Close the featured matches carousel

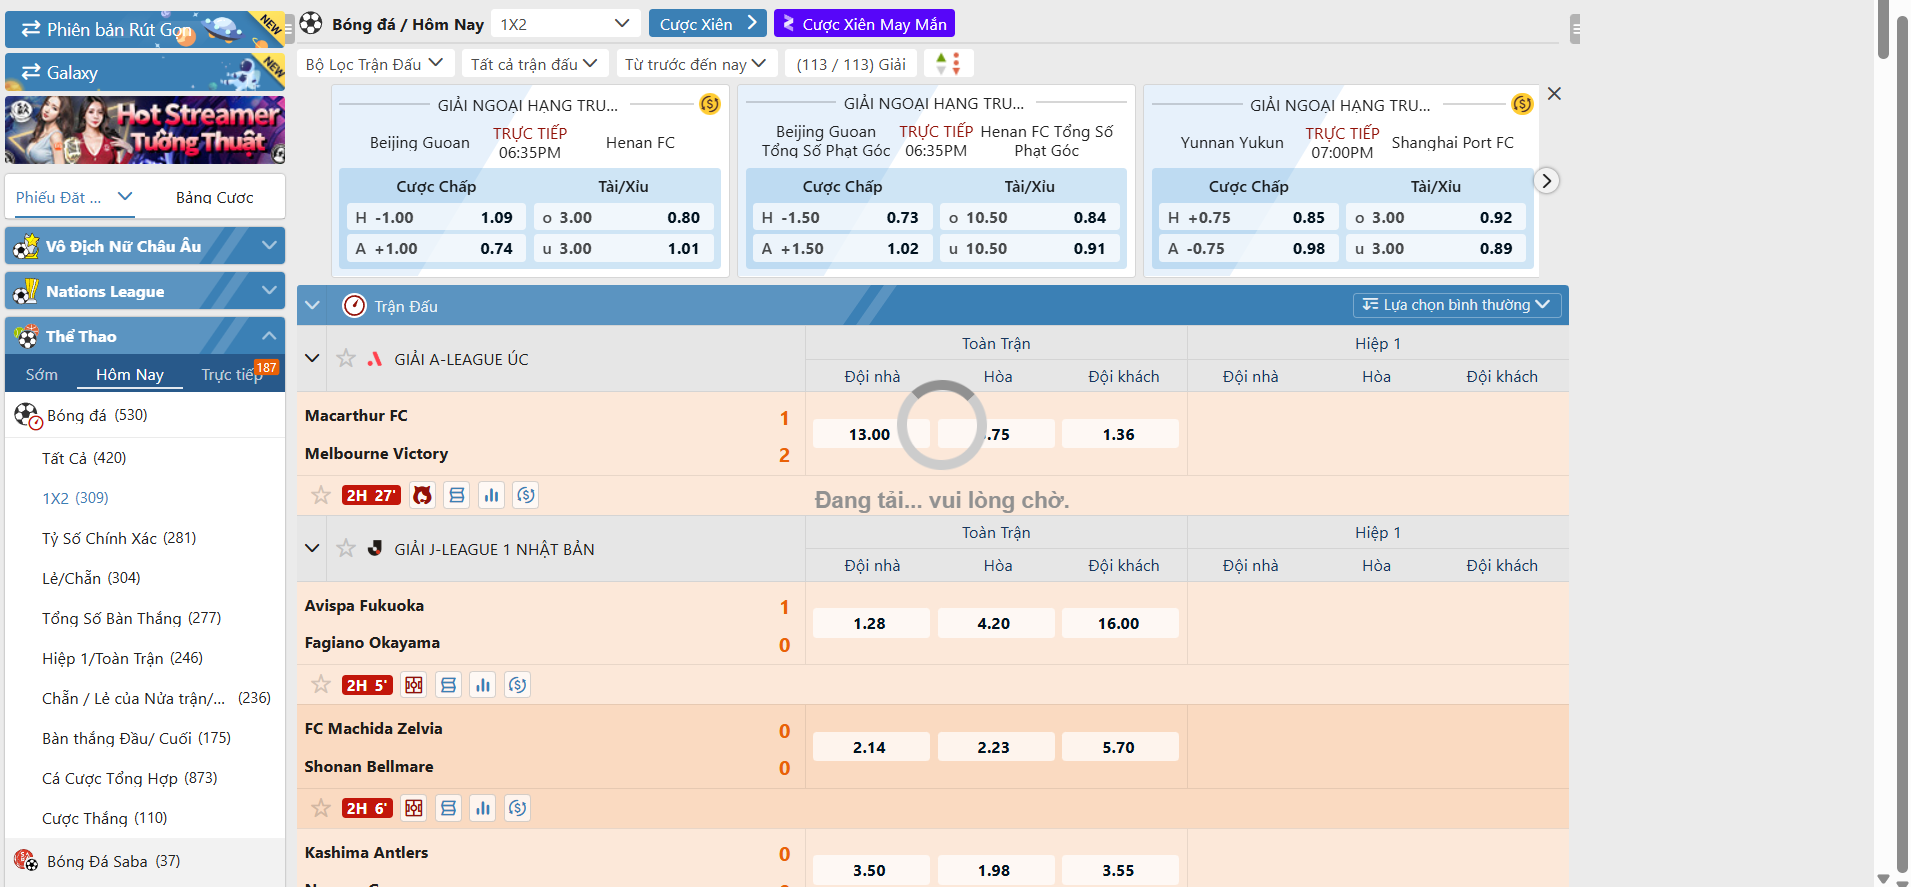point(1554,94)
